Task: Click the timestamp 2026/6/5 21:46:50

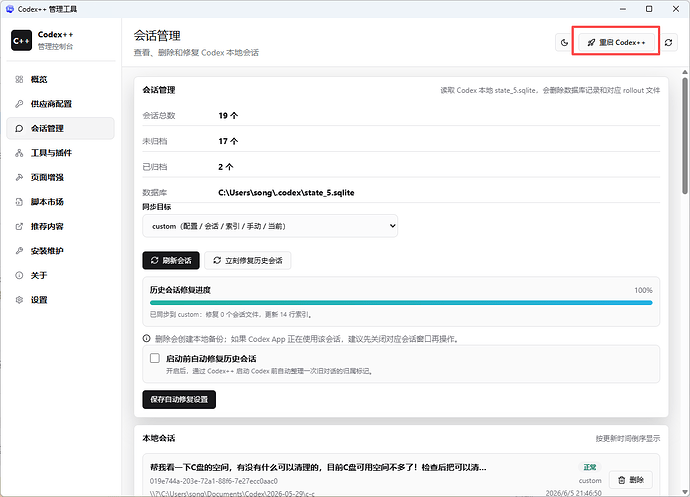Action: pyautogui.click(x=573, y=493)
